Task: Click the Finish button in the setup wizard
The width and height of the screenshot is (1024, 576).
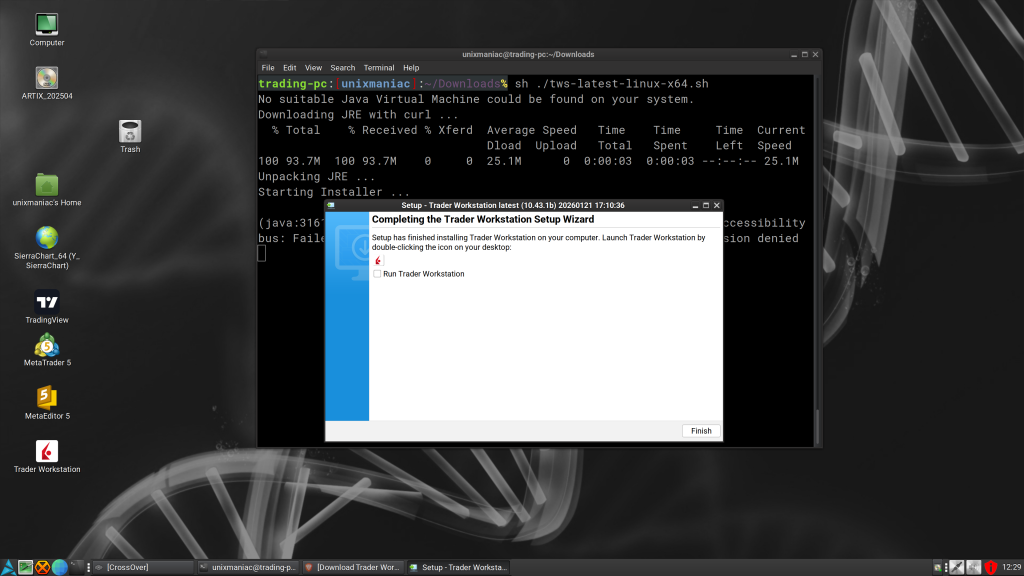Action: pos(700,430)
